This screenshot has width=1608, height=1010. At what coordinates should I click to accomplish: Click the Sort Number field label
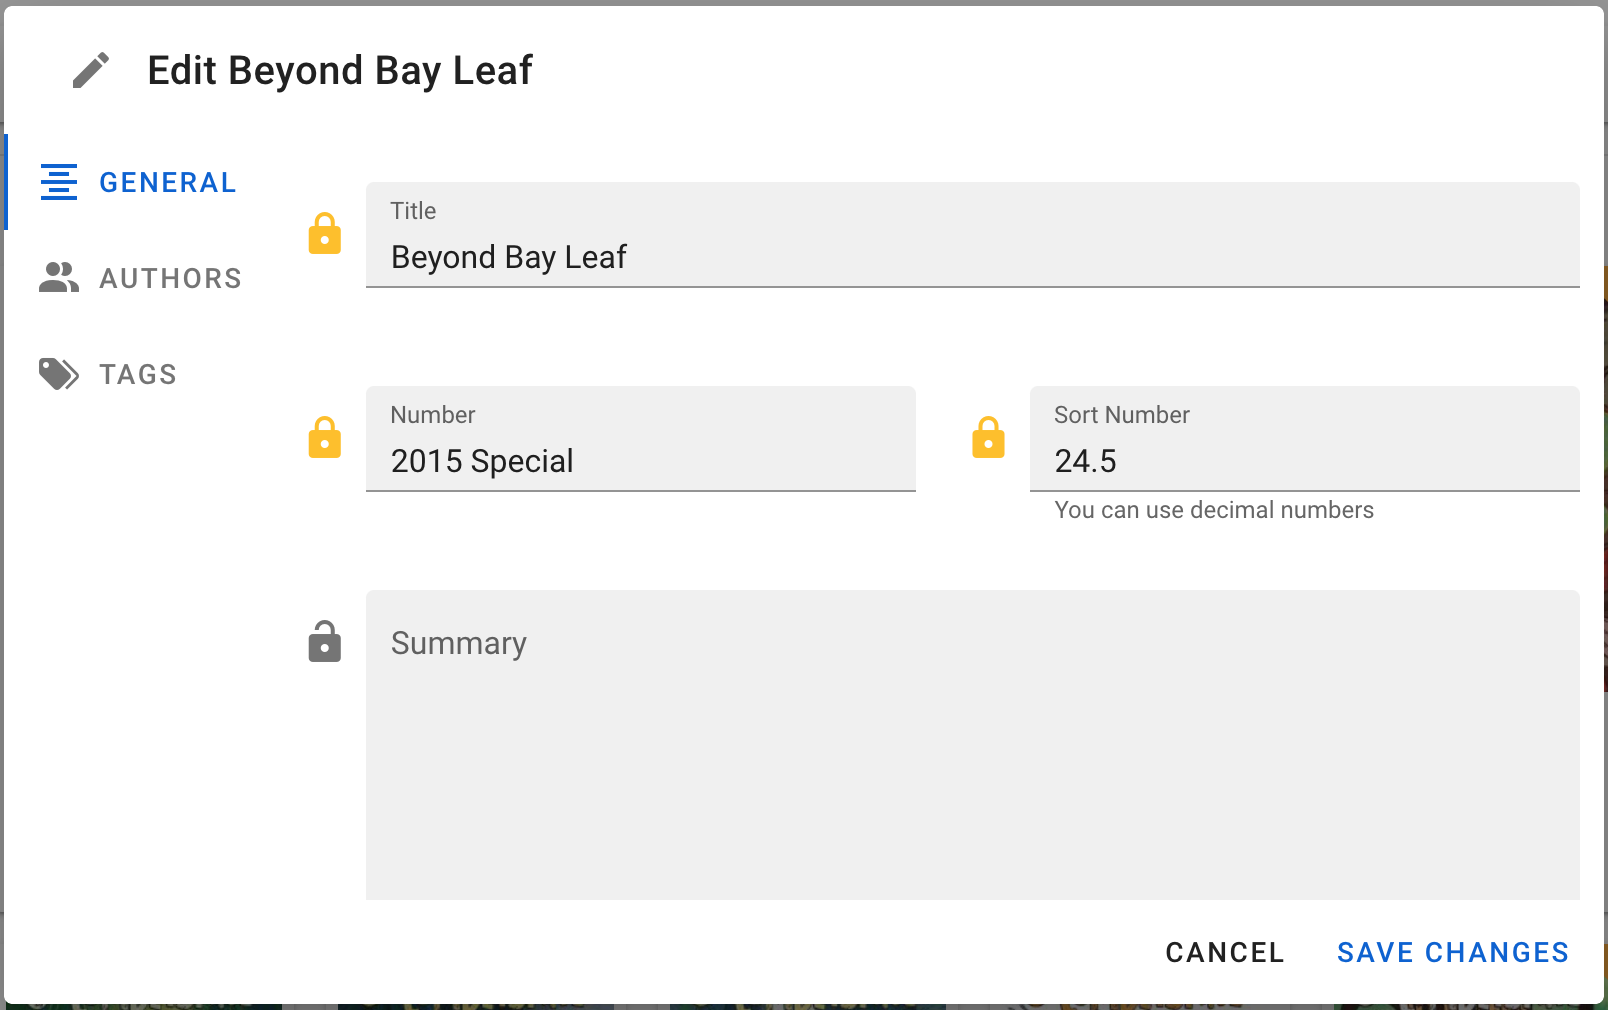(1122, 415)
